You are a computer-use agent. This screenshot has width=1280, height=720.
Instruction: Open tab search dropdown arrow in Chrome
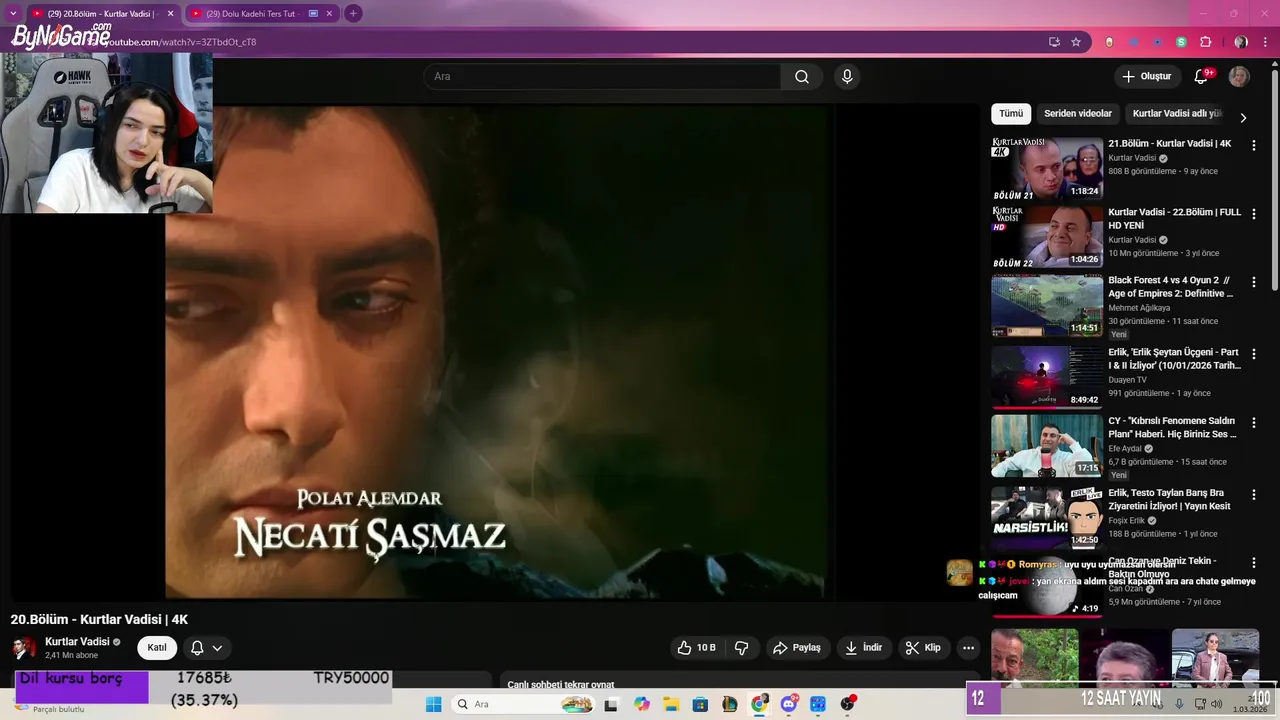pos(12,14)
